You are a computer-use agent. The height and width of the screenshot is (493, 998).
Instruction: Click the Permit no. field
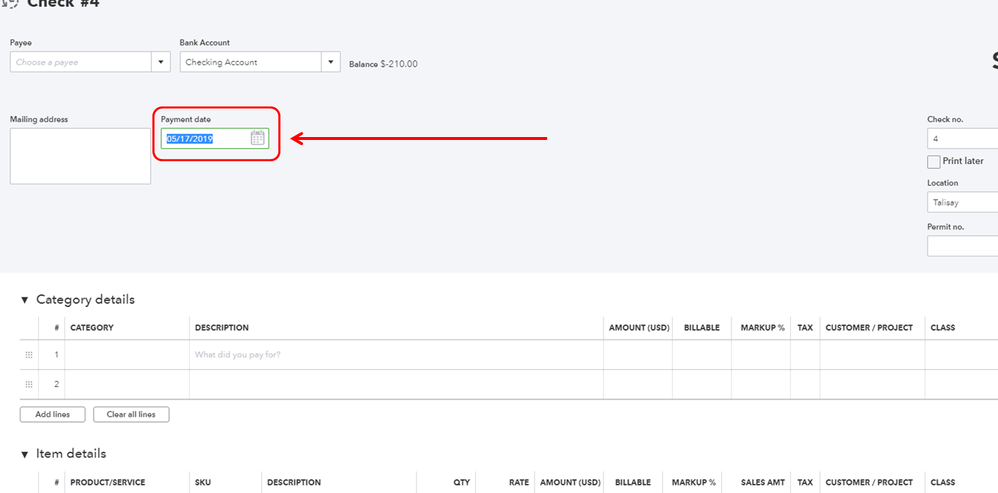[x=962, y=246]
